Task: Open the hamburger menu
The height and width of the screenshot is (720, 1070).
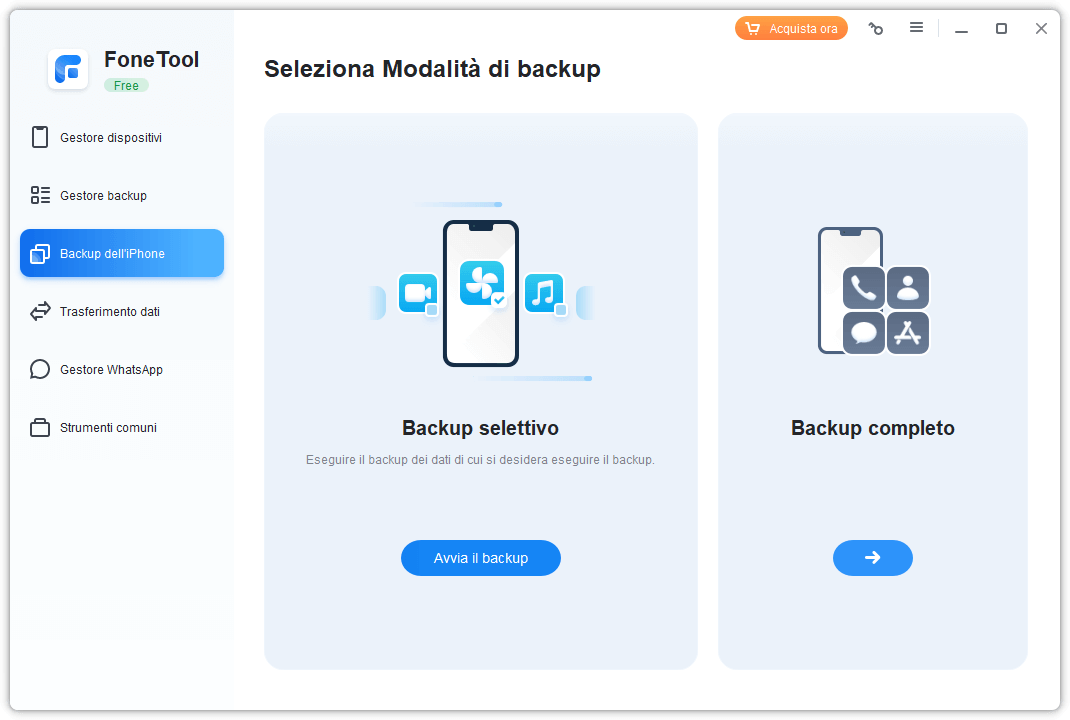Action: pyautogui.click(x=916, y=28)
